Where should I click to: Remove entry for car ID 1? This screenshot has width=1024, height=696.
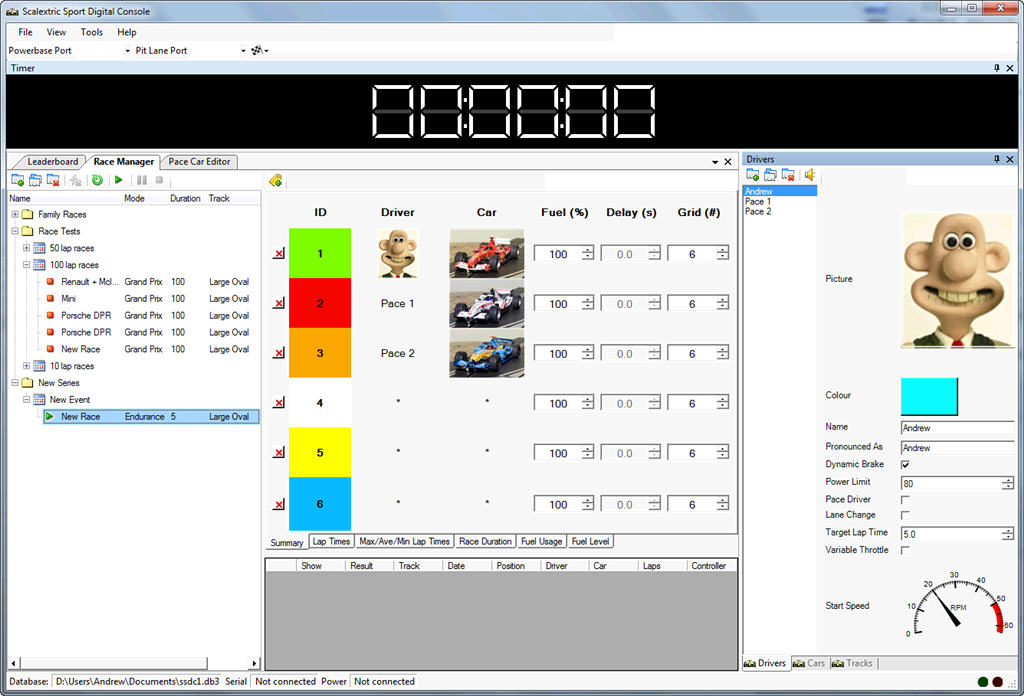(x=279, y=253)
